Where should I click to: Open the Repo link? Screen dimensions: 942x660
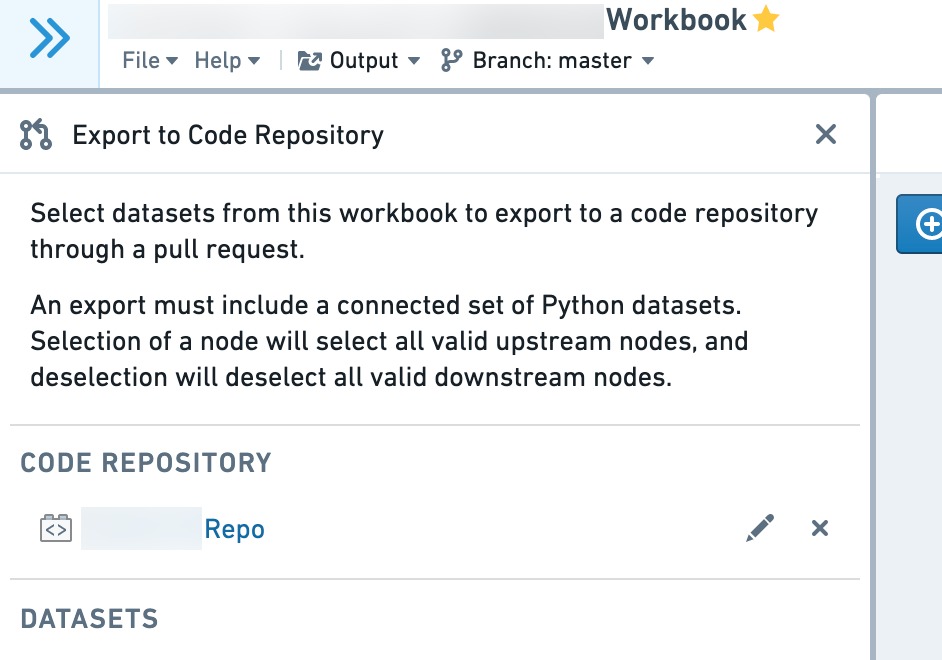tap(234, 529)
